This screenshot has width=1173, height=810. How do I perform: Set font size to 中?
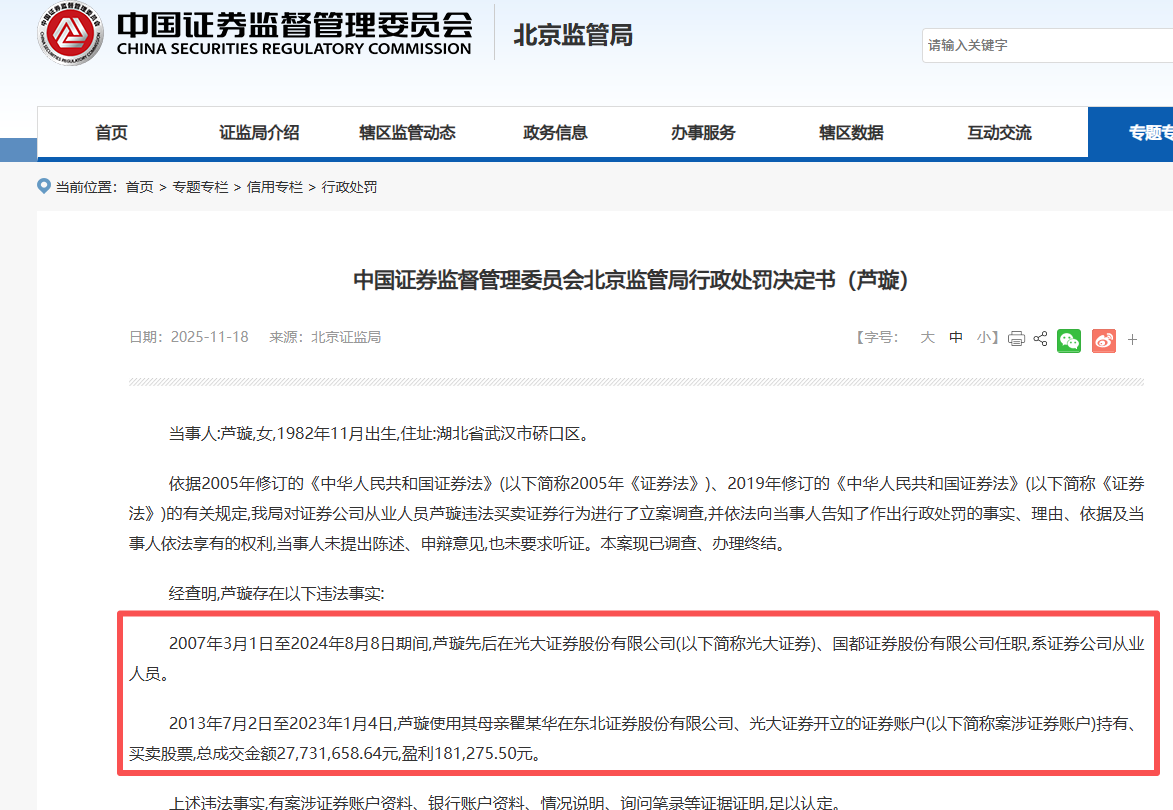pos(955,339)
